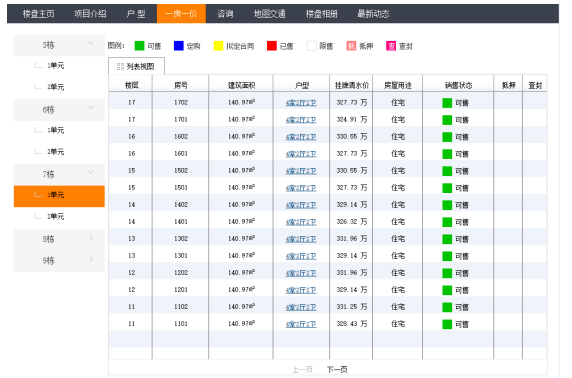Click the white 限售 legend swatch
The width and height of the screenshot is (572, 378).
(x=312, y=46)
